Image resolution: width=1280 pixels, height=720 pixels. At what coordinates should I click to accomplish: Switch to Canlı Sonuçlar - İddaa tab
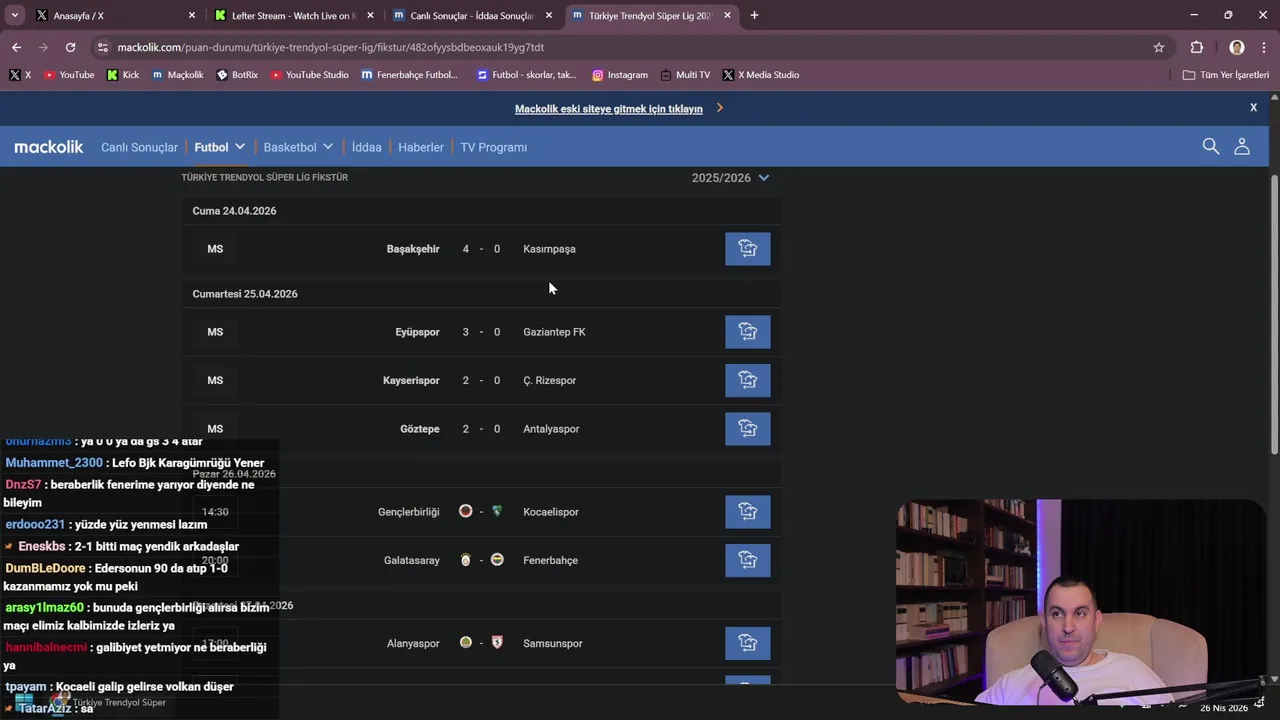[473, 16]
